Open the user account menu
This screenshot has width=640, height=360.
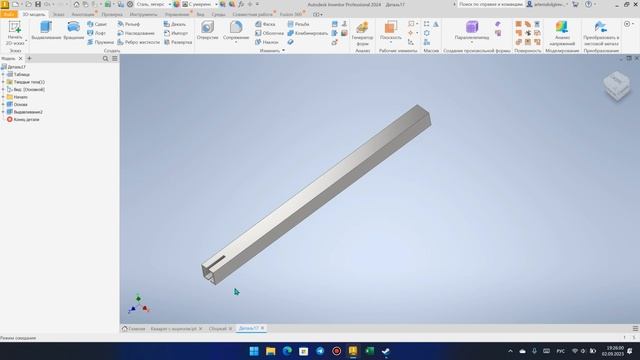click(x=547, y=4)
